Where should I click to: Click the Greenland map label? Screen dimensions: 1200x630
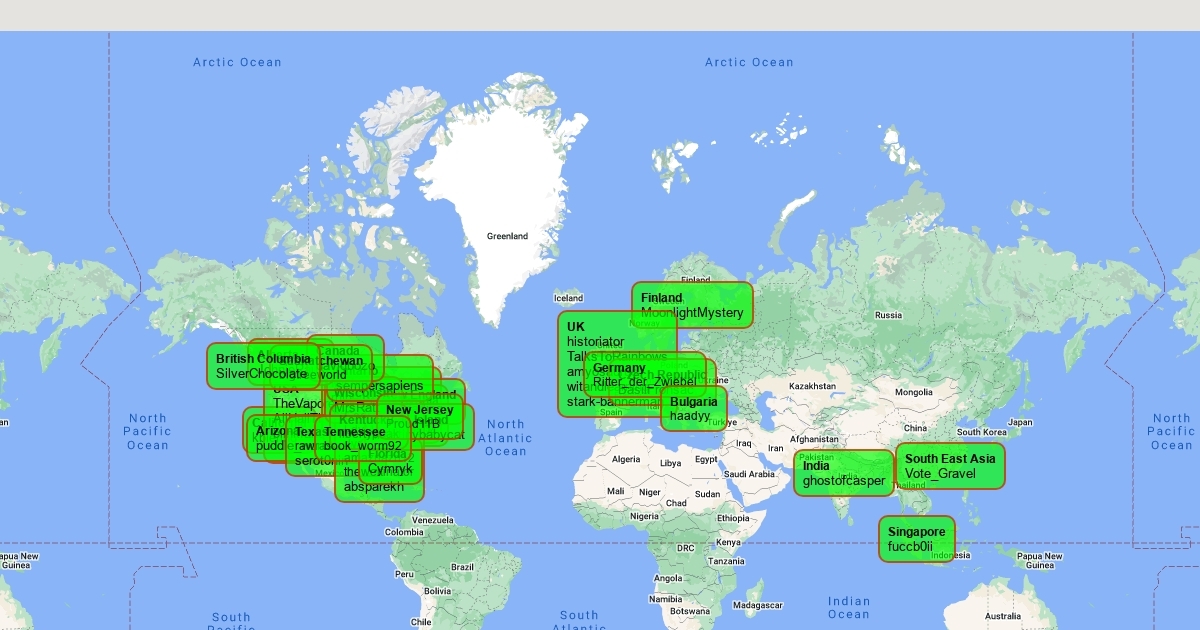[507, 236]
